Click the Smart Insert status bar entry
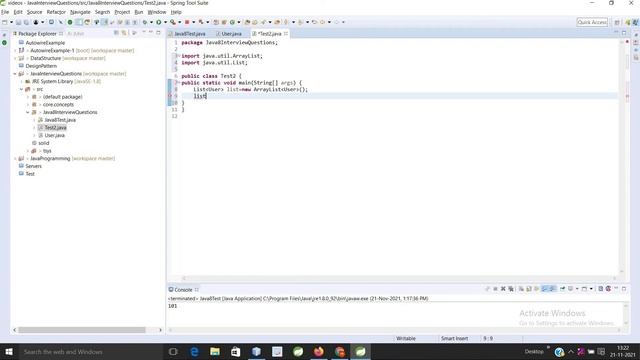Image resolution: width=640 pixels, height=360 pixels. (x=454, y=338)
